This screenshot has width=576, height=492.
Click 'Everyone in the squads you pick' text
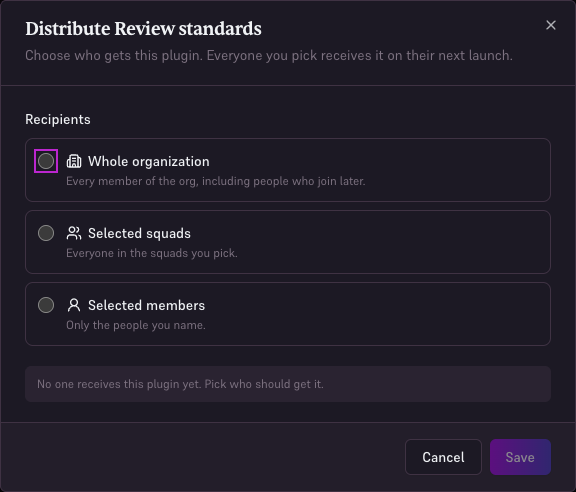152,253
